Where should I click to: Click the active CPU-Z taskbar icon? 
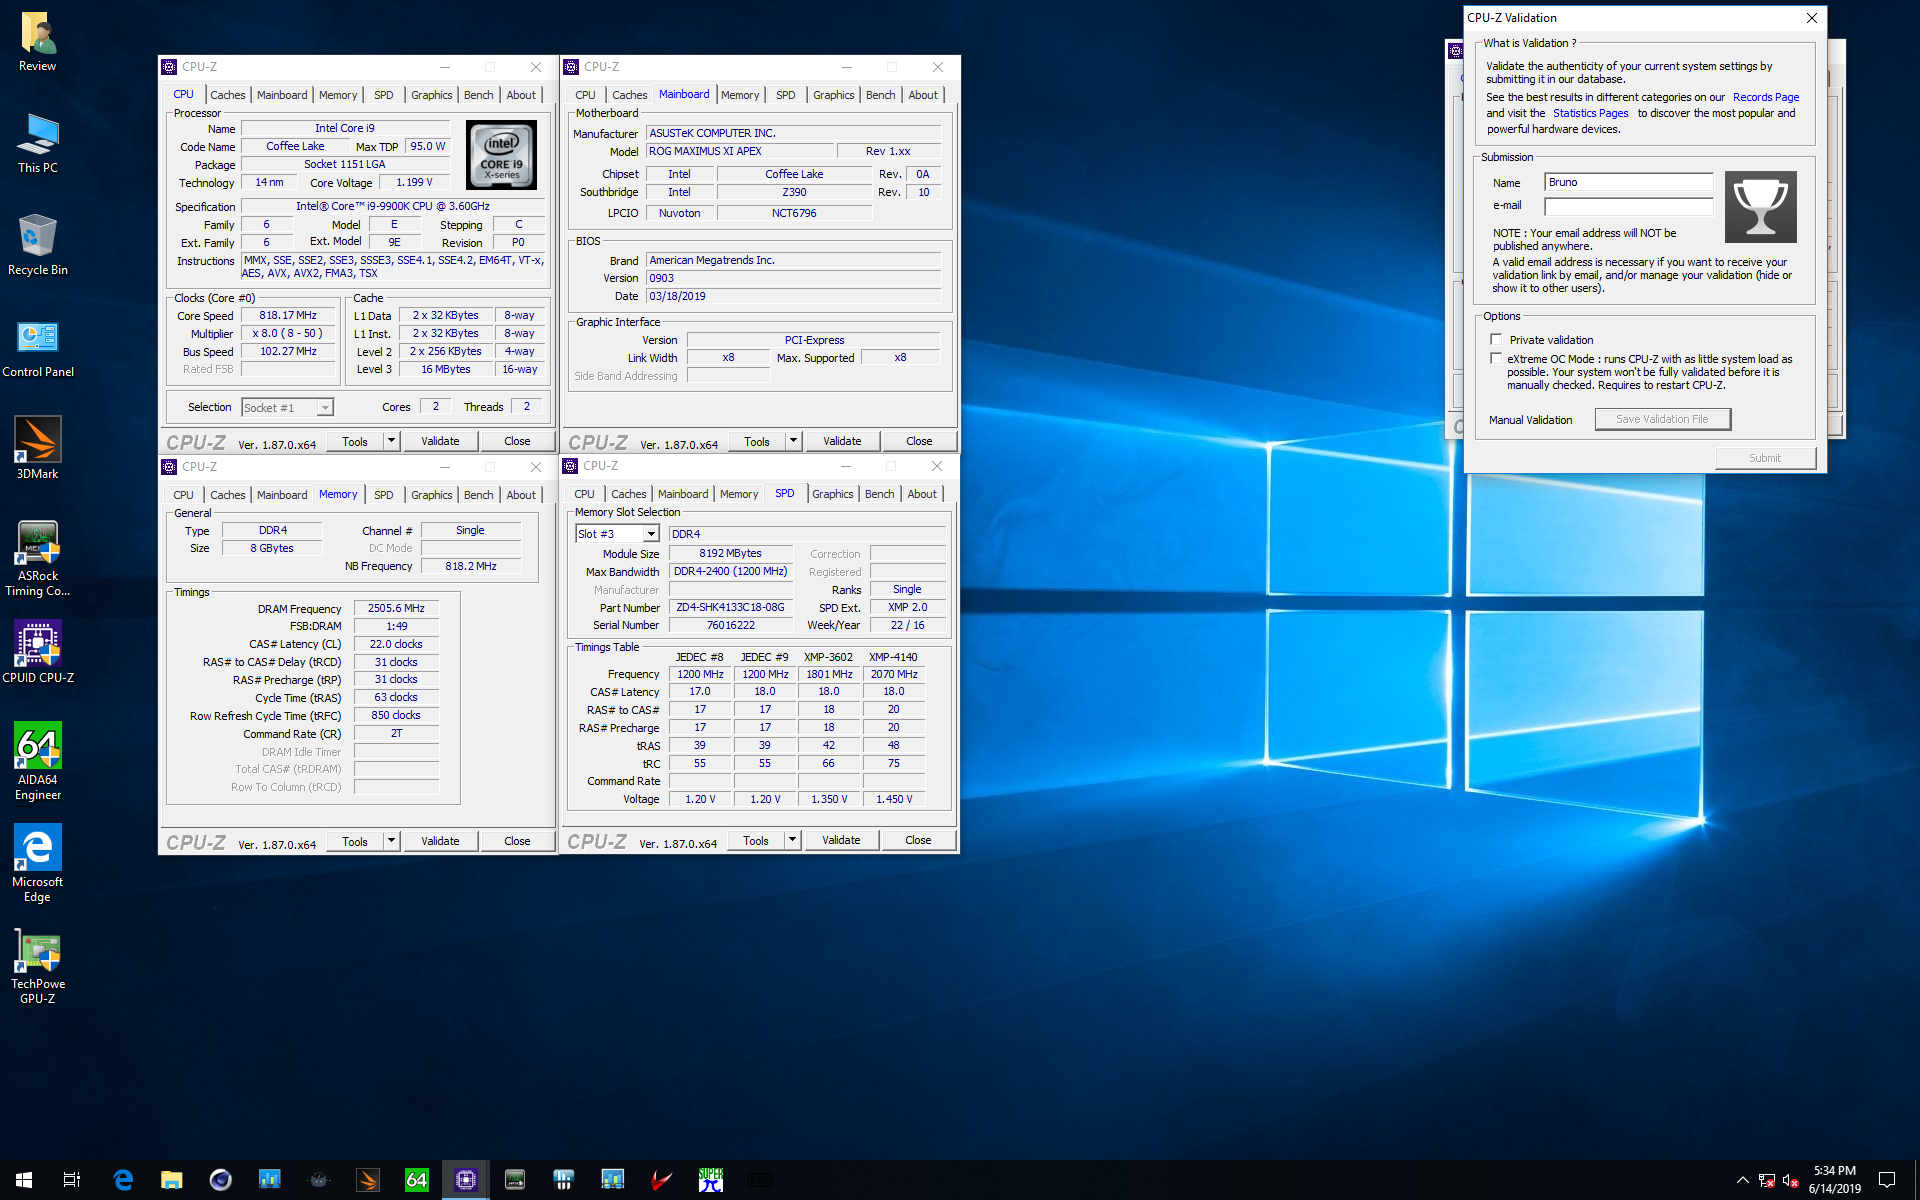(466, 1180)
